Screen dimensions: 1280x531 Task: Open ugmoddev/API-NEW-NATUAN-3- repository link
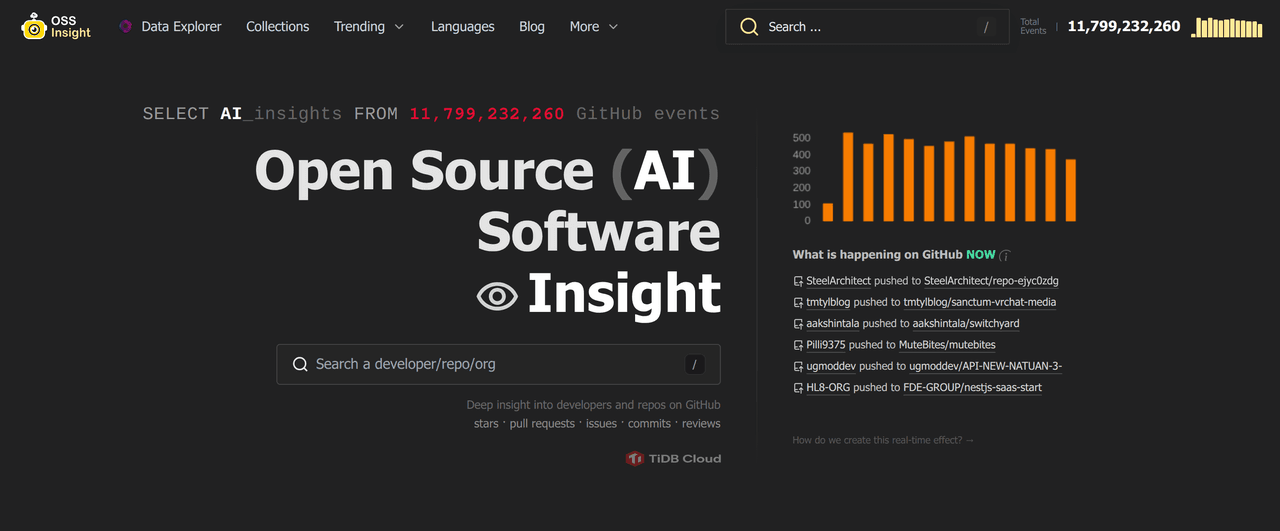click(985, 367)
